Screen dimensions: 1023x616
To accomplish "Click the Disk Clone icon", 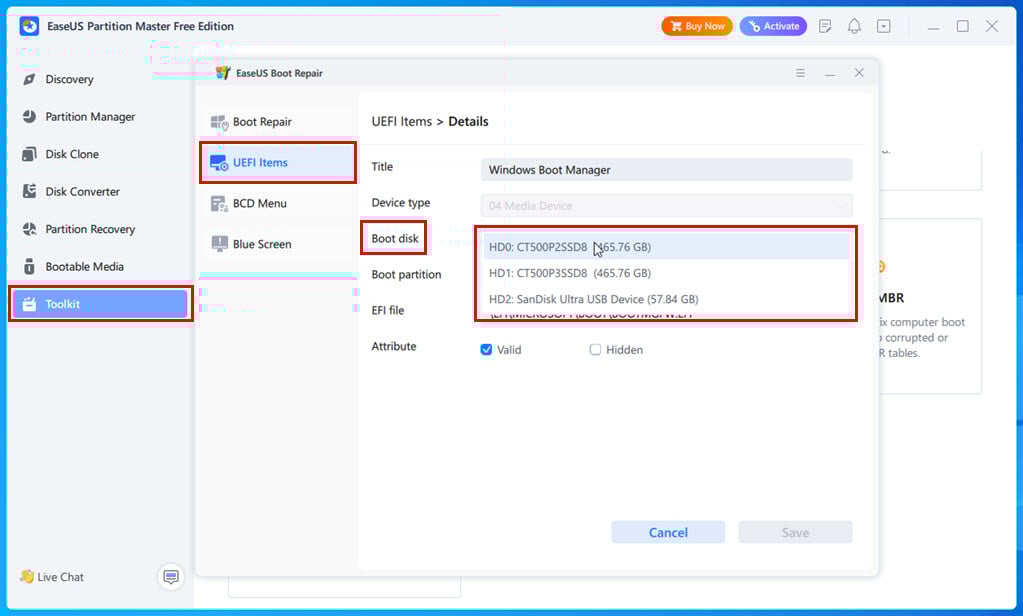I will 29,155.
